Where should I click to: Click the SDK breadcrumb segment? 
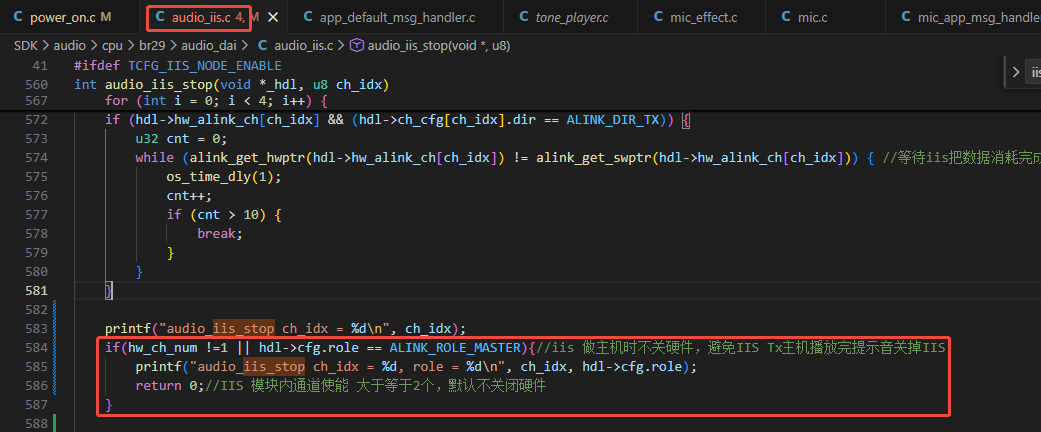pos(27,46)
